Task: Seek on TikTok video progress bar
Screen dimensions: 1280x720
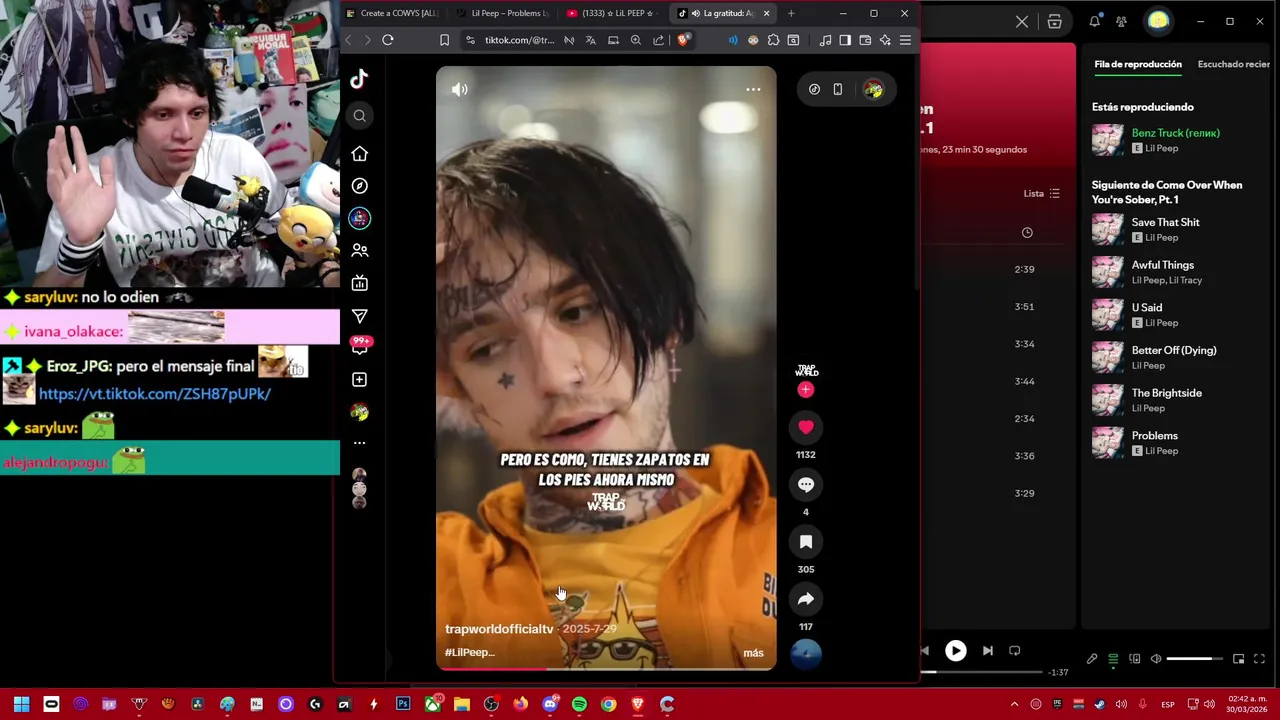Action: tap(606, 668)
